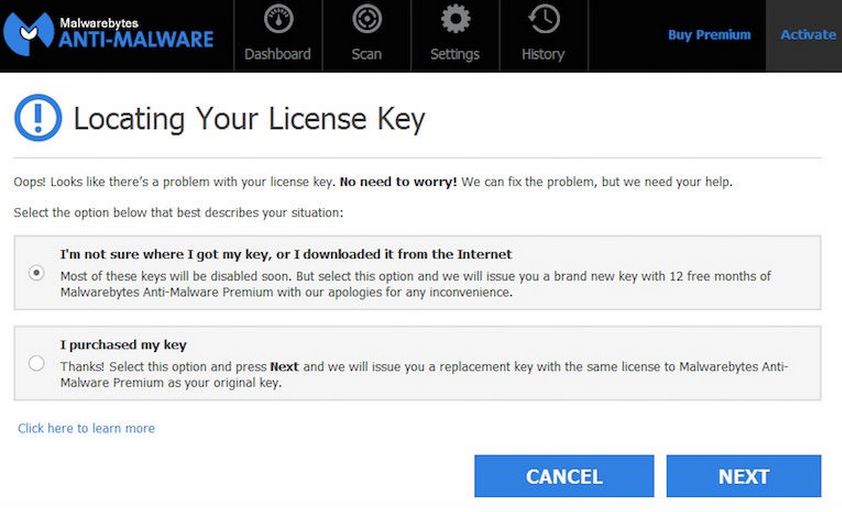842x512 pixels.
Task: Click the Dashboard gauge icon
Action: [278, 19]
